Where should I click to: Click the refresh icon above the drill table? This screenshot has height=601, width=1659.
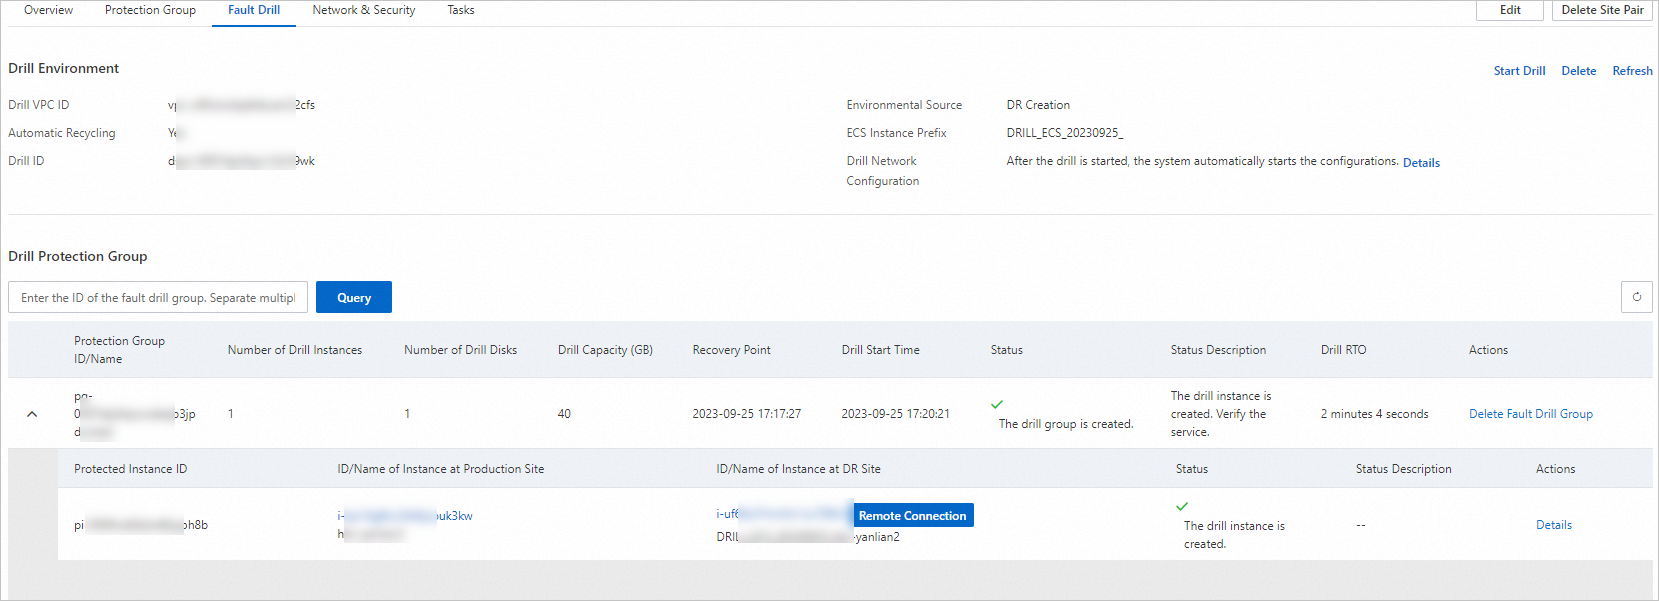pyautogui.click(x=1636, y=297)
